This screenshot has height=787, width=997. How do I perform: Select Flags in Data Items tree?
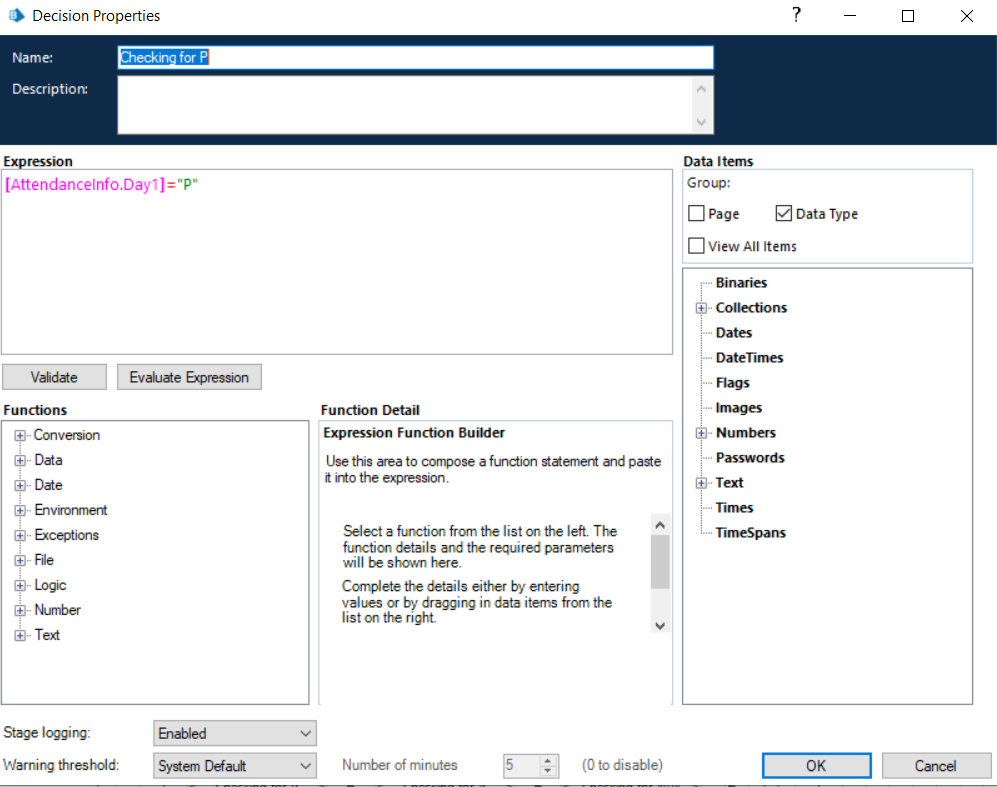(x=732, y=383)
